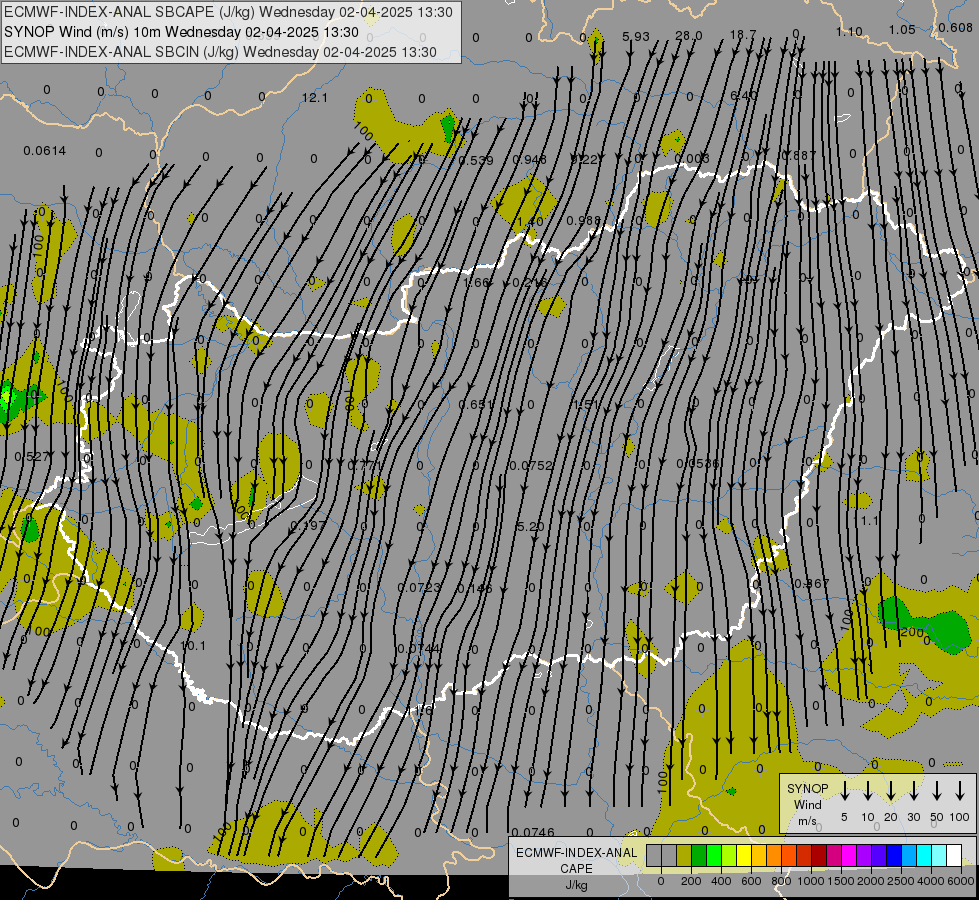This screenshot has width=979, height=900.
Task: Click the map value '1.66'
Action: (476, 282)
